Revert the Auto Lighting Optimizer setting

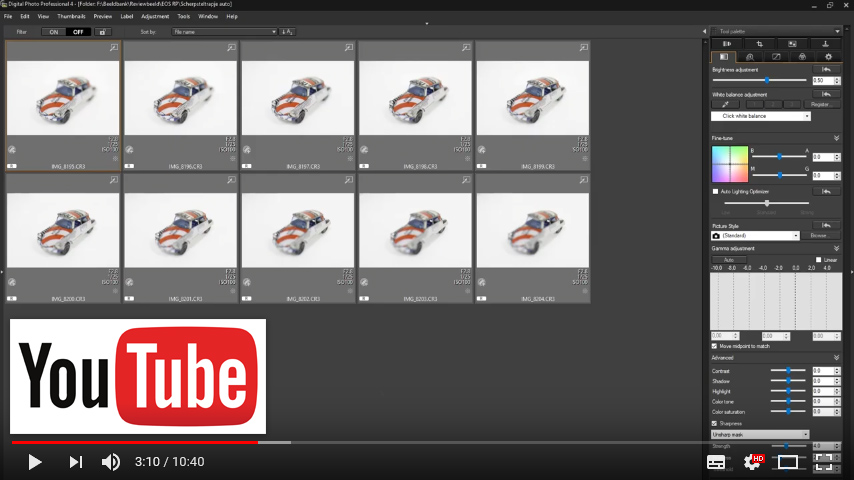pos(826,192)
